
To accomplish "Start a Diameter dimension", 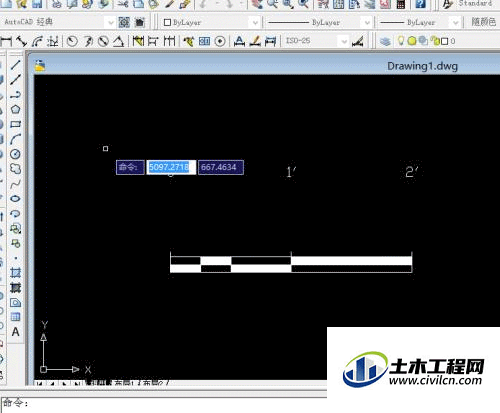I will [103, 41].
